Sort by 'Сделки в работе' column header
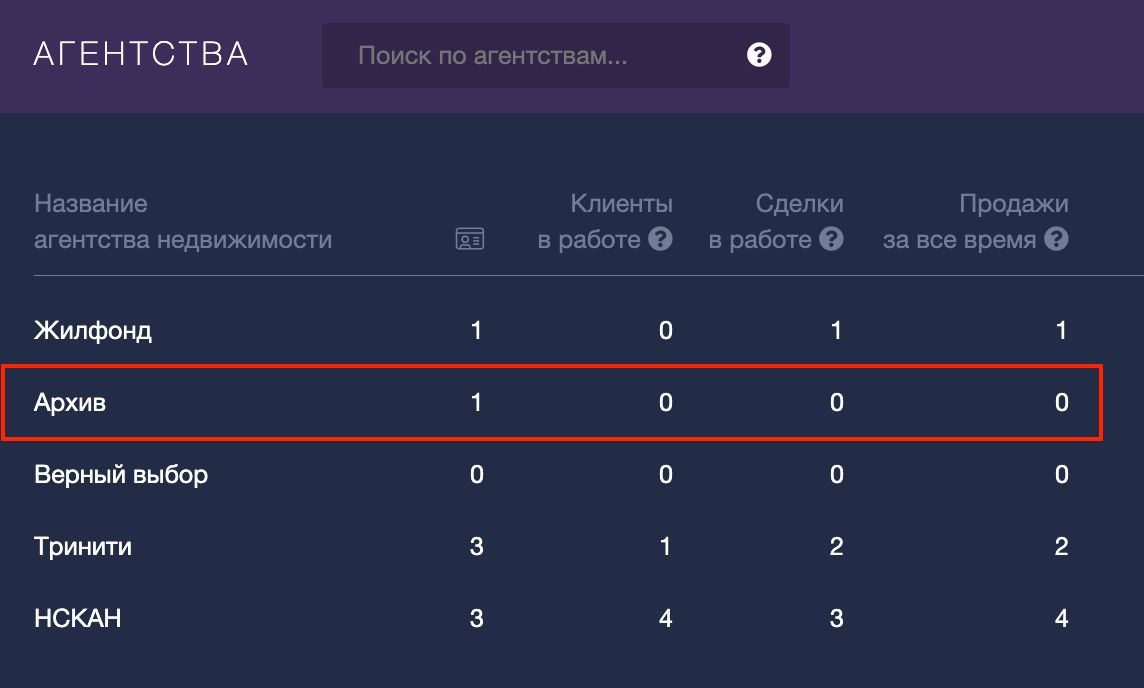 coord(776,222)
